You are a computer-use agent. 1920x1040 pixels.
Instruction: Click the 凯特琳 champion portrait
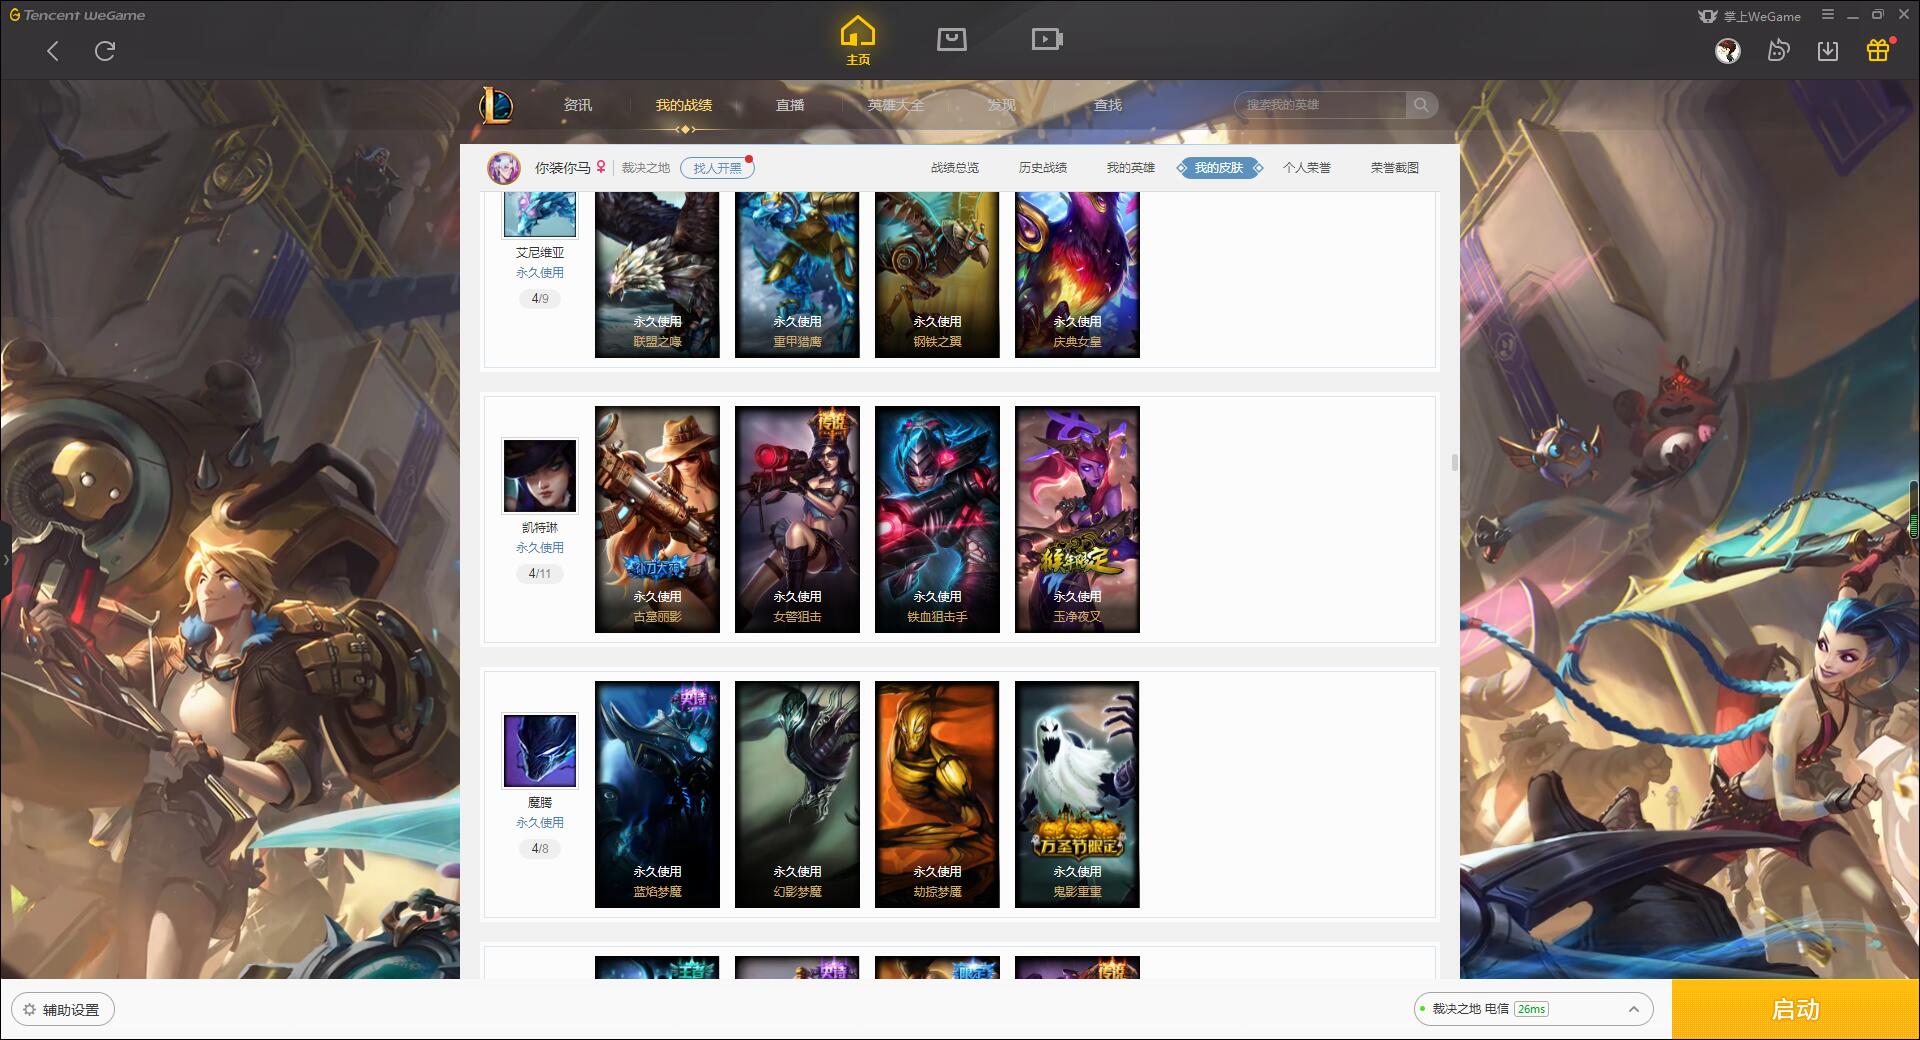click(x=540, y=476)
